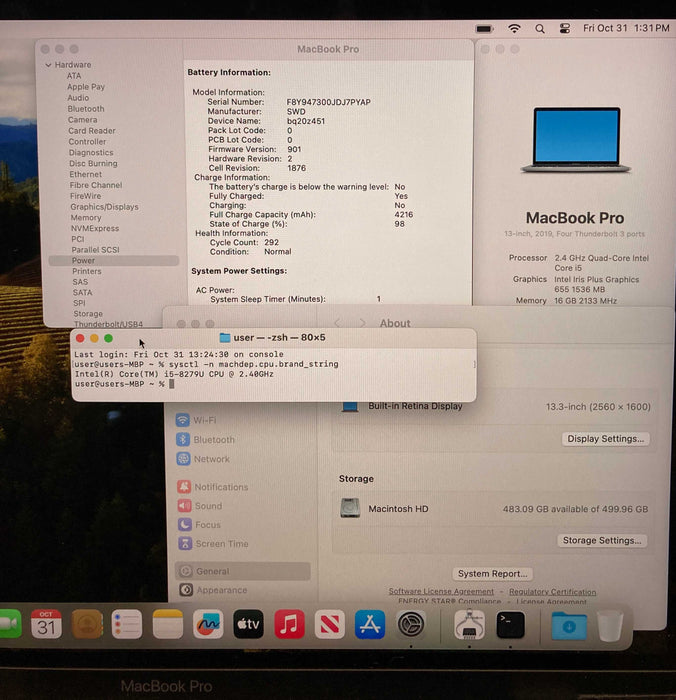Click Built-in Retina Display row
This screenshot has width=676, height=700.
494,407
